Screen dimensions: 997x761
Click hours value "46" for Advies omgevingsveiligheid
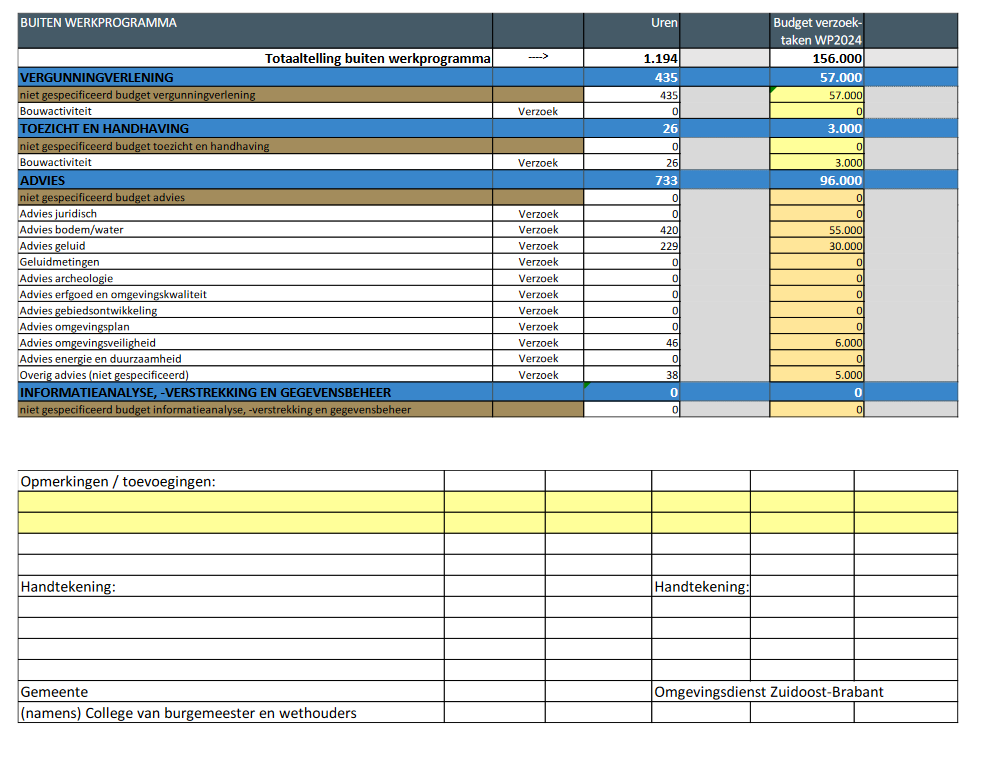pyautogui.click(x=672, y=343)
